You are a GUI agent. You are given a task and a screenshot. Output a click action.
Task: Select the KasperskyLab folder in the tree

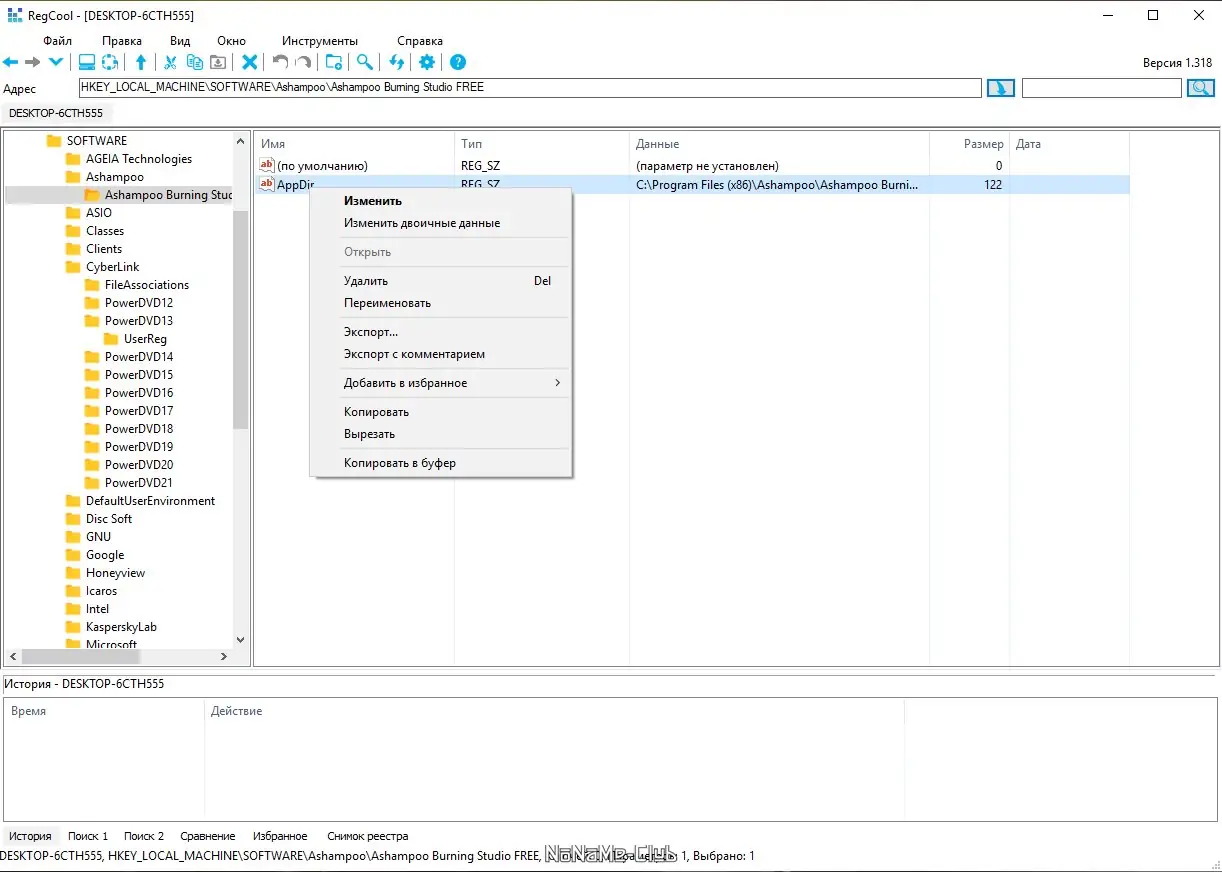[x=121, y=627]
